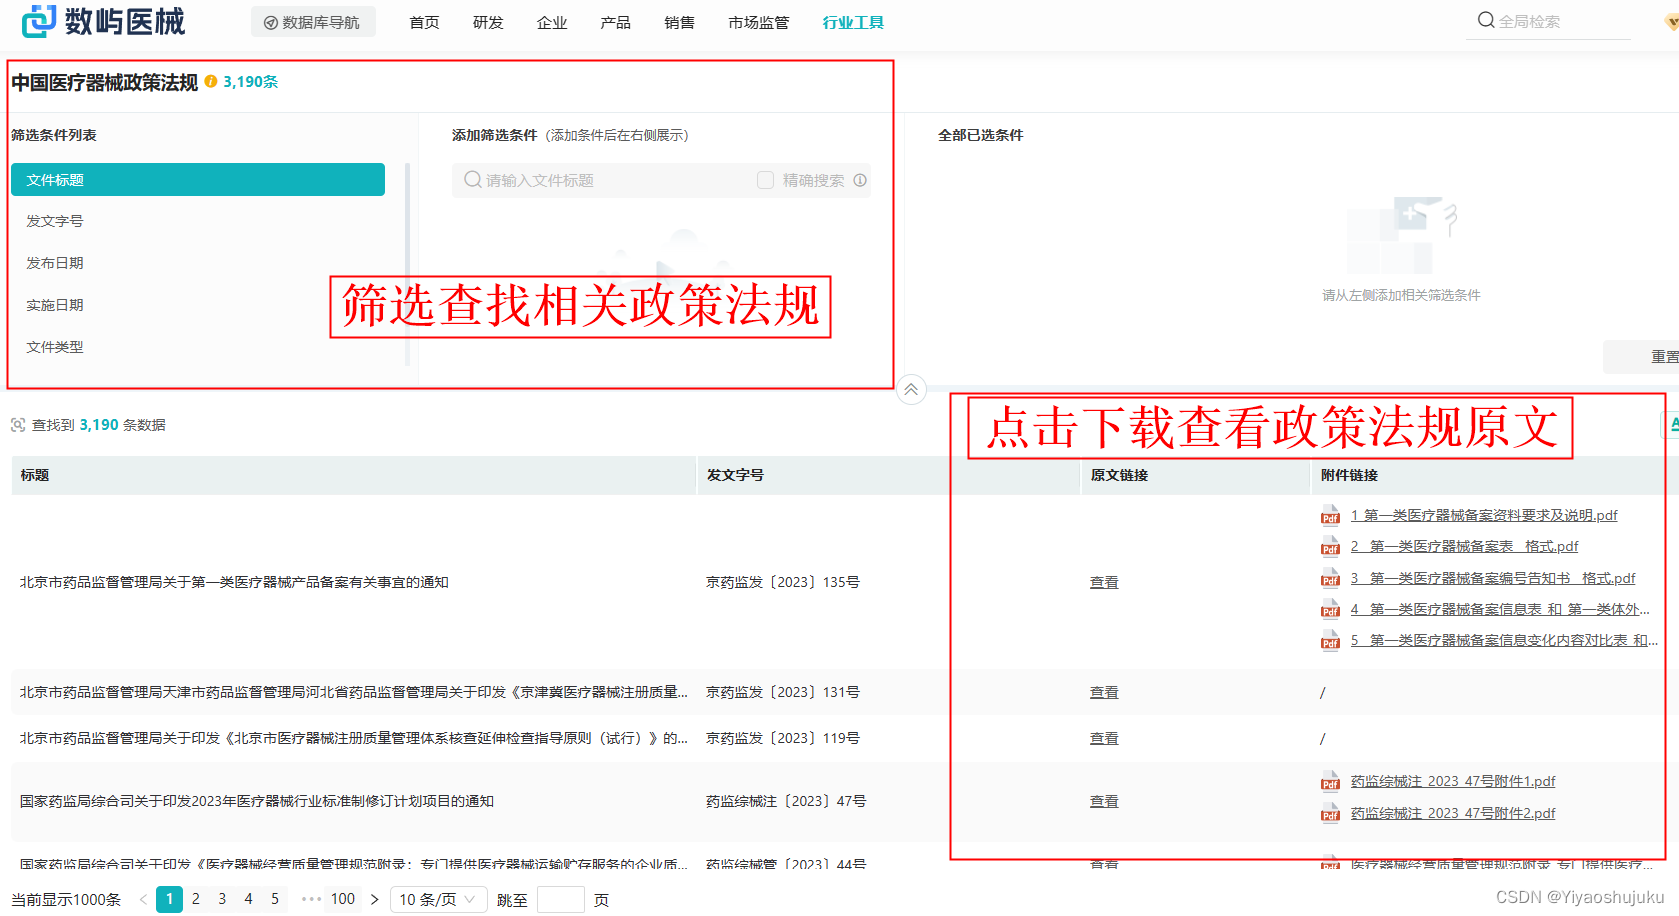Open the 产品 menu item
Image resolution: width=1679 pixels, height=916 pixels.
pyautogui.click(x=616, y=22)
